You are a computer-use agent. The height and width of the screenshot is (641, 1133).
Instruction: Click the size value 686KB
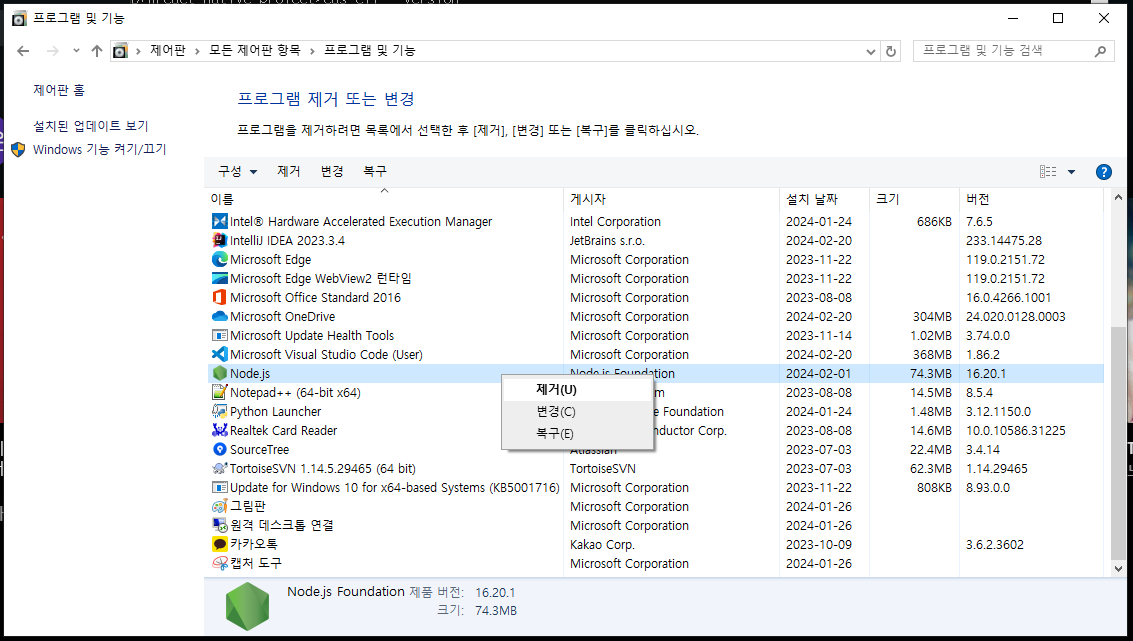934,221
